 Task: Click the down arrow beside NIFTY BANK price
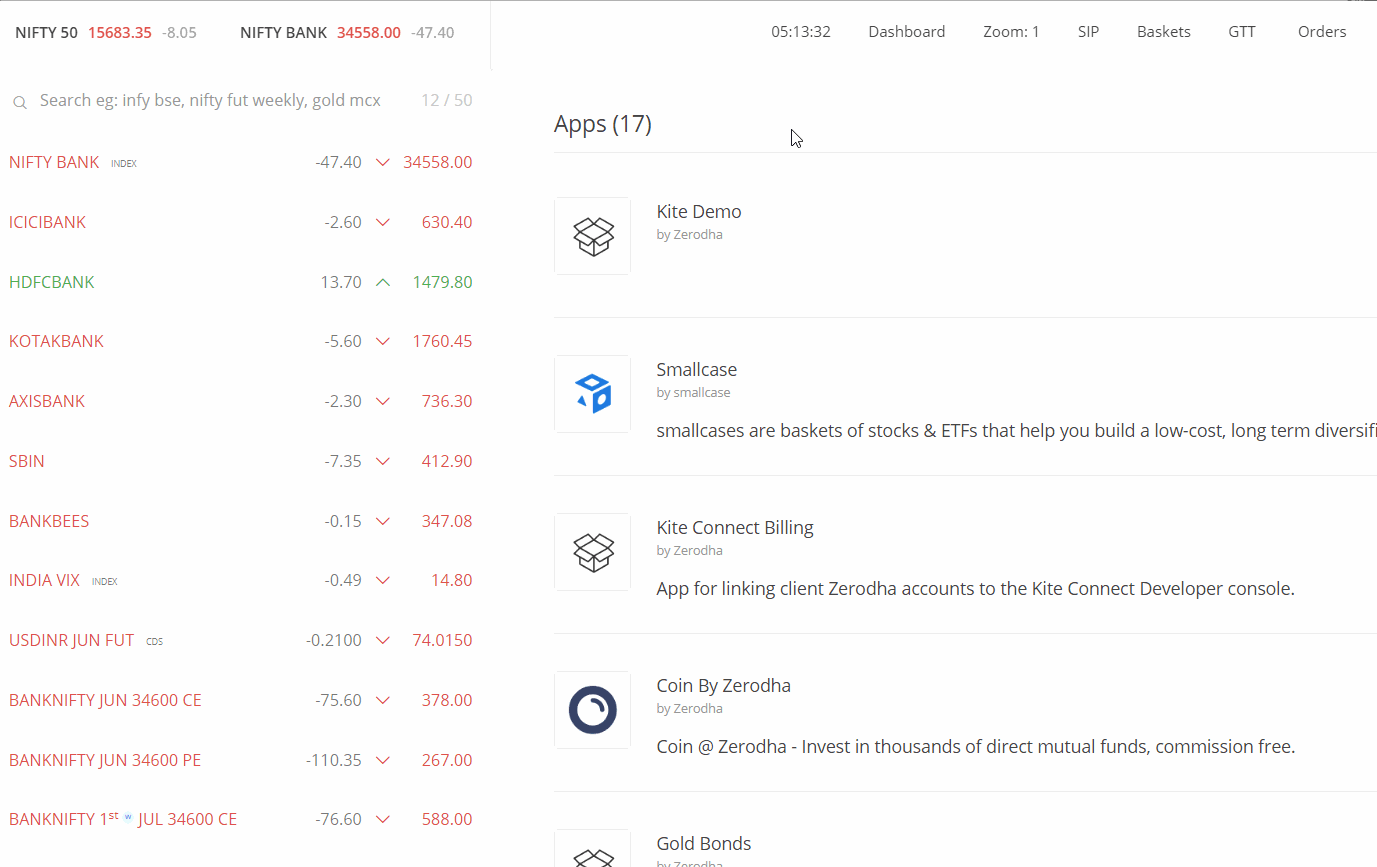click(382, 162)
